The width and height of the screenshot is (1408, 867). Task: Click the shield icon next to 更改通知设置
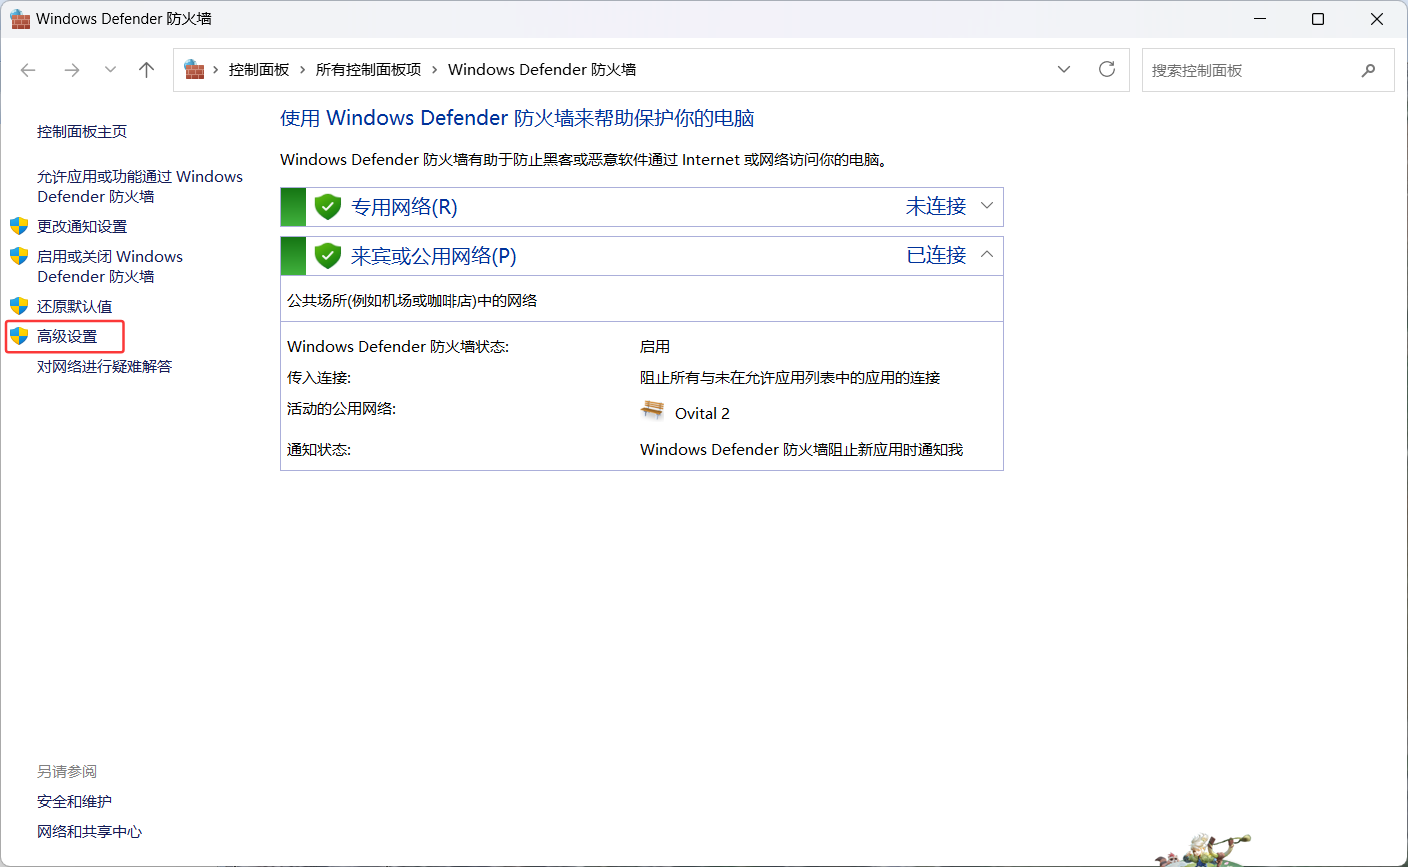[20, 226]
